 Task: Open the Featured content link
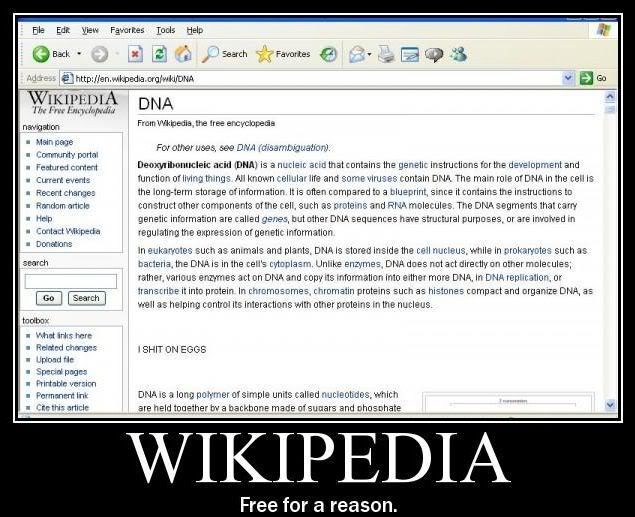(x=67, y=167)
